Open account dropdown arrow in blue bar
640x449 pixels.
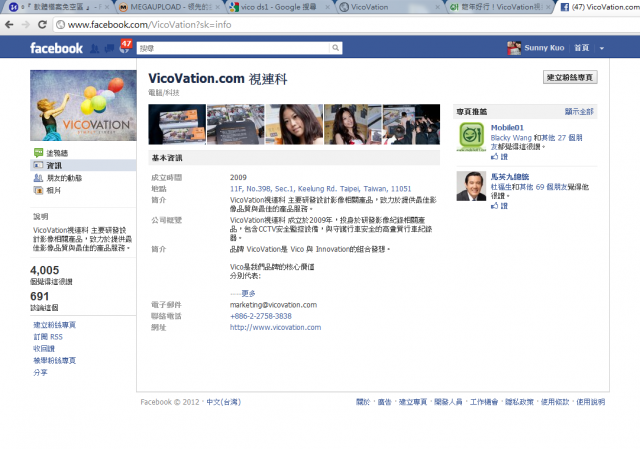coord(602,48)
